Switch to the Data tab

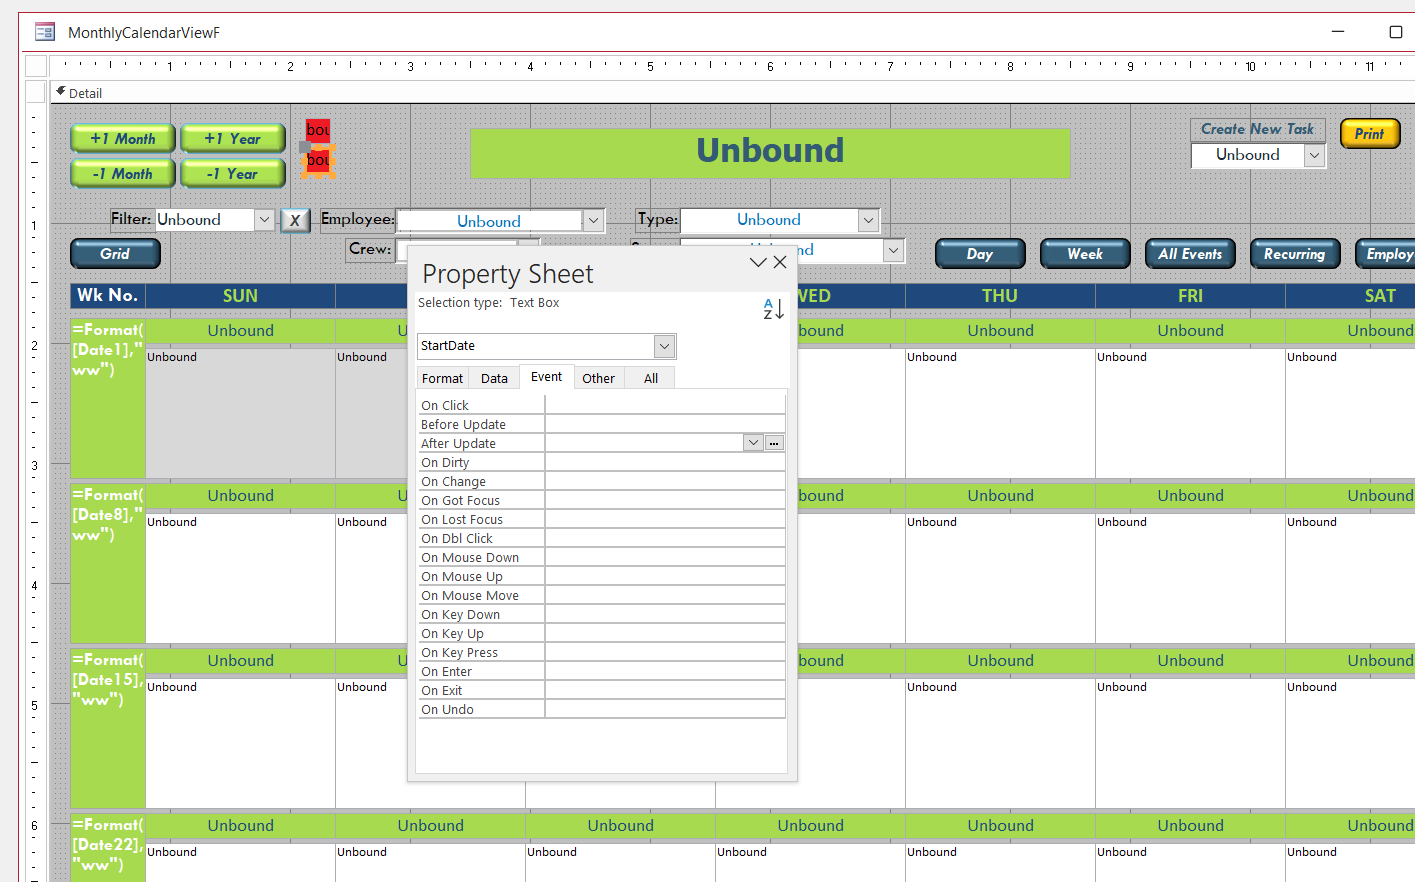click(494, 378)
